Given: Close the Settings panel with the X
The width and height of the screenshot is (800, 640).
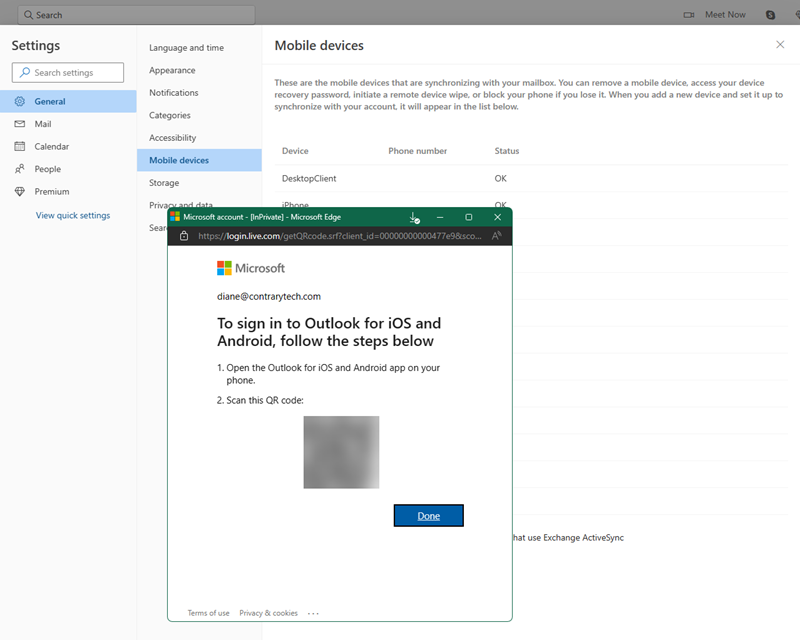Looking at the screenshot, I should [780, 45].
